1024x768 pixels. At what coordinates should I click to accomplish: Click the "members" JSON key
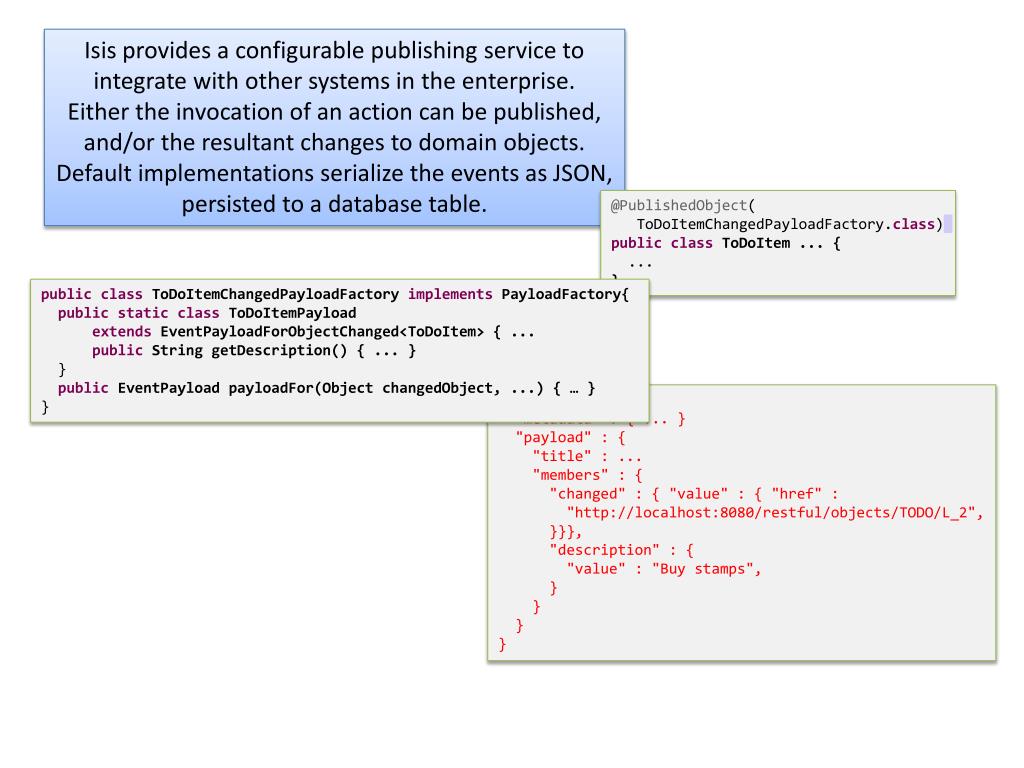[x=571, y=475]
